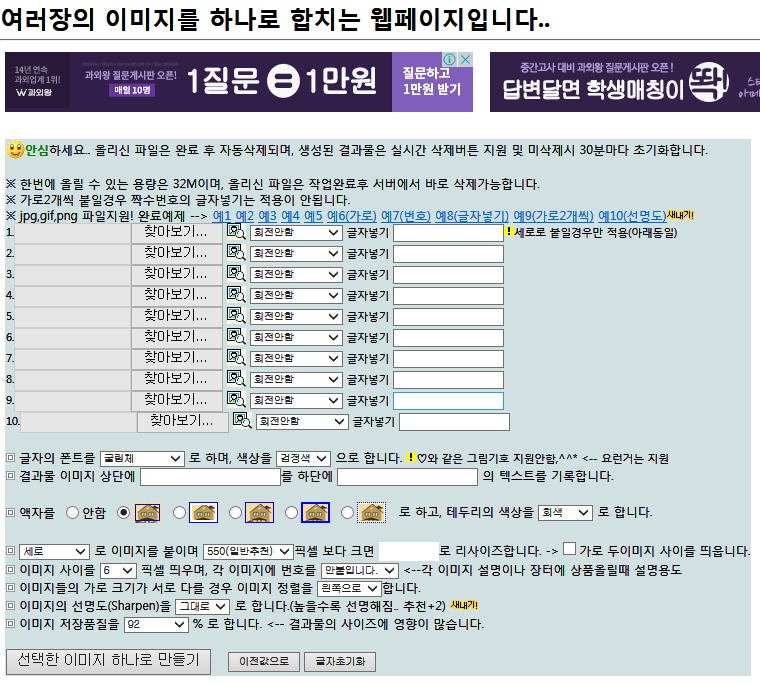Click the '글자초기화' reset text button
This screenshot has height=685, width=760.
(339, 662)
